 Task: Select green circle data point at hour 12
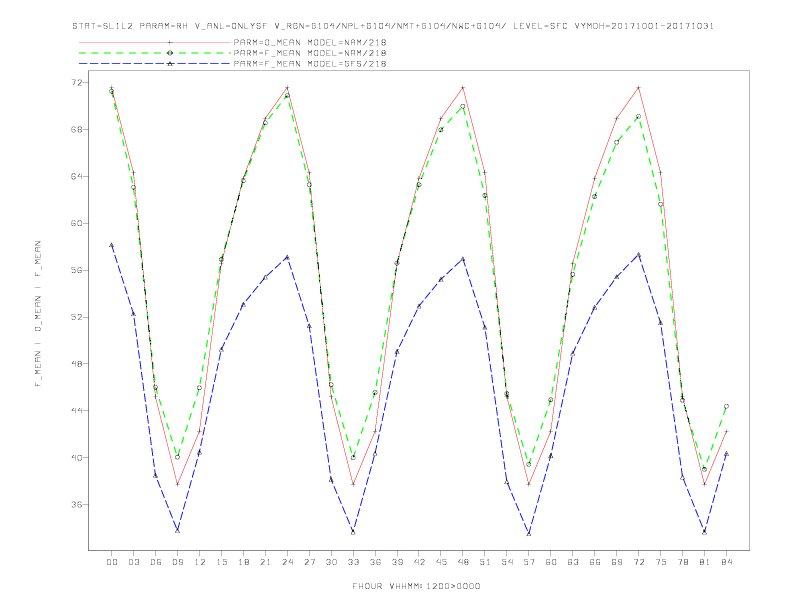[x=200, y=388]
